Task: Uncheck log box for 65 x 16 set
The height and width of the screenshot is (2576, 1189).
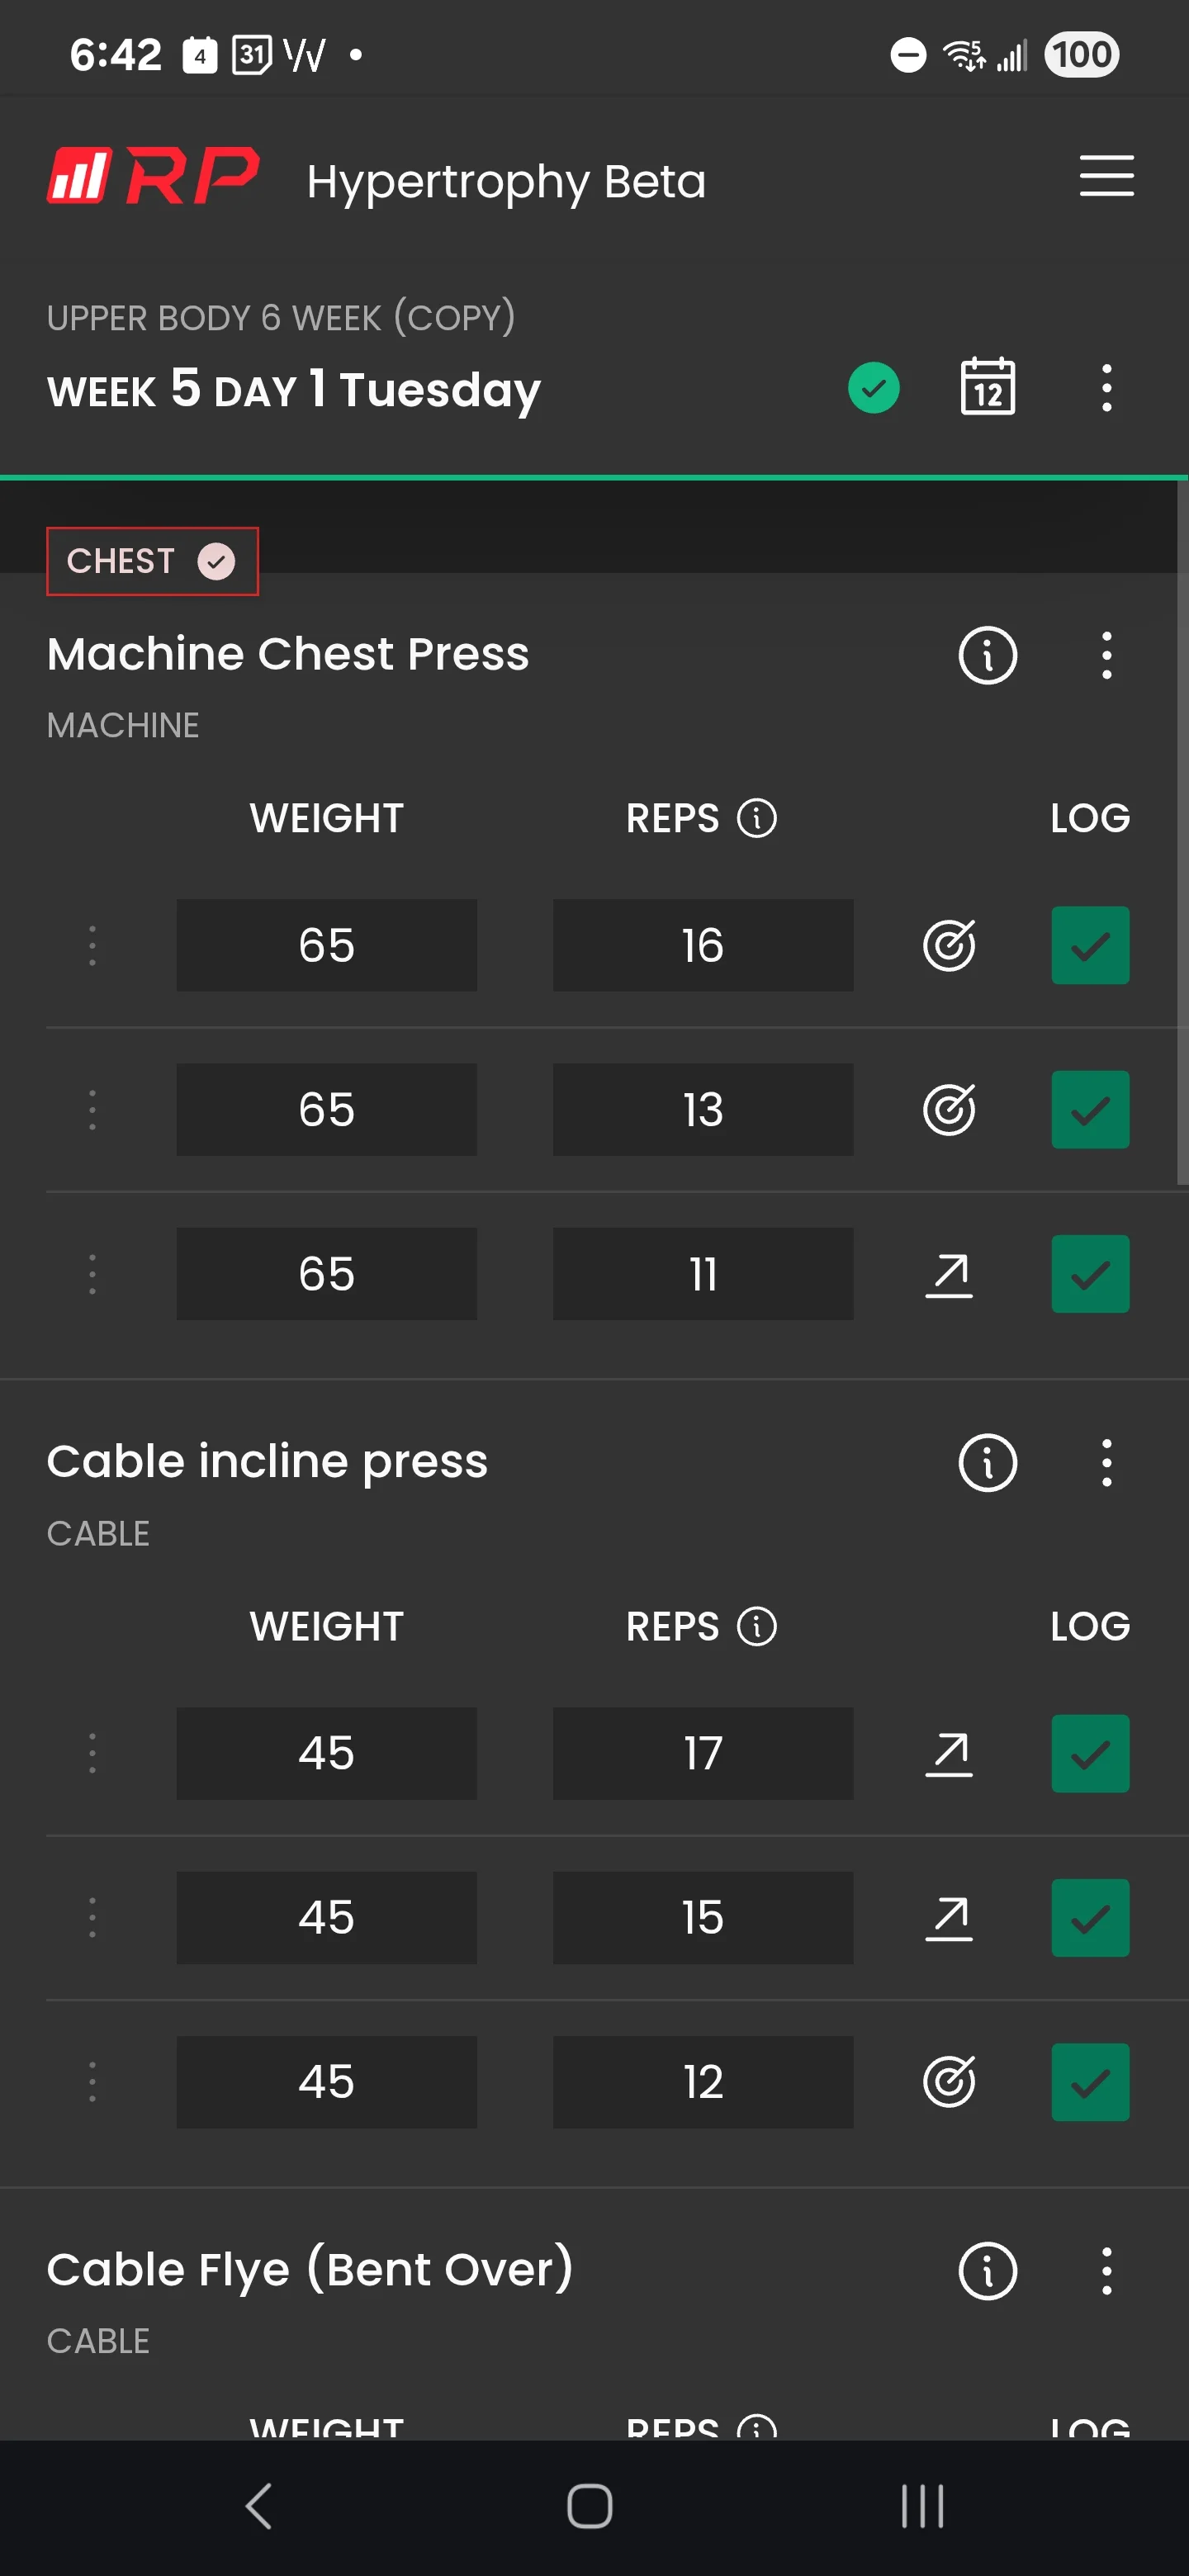Action: click(x=1090, y=945)
